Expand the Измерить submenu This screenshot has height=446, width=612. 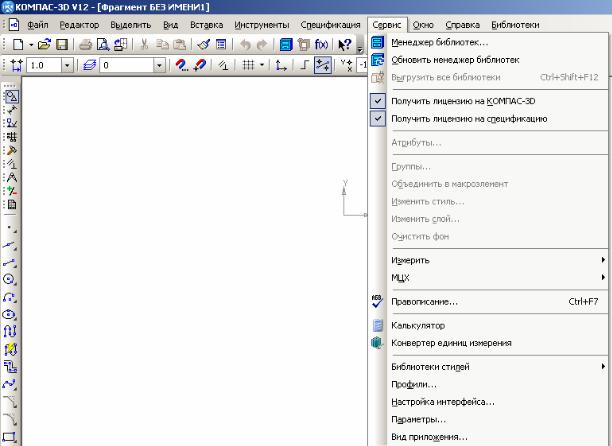[488, 260]
